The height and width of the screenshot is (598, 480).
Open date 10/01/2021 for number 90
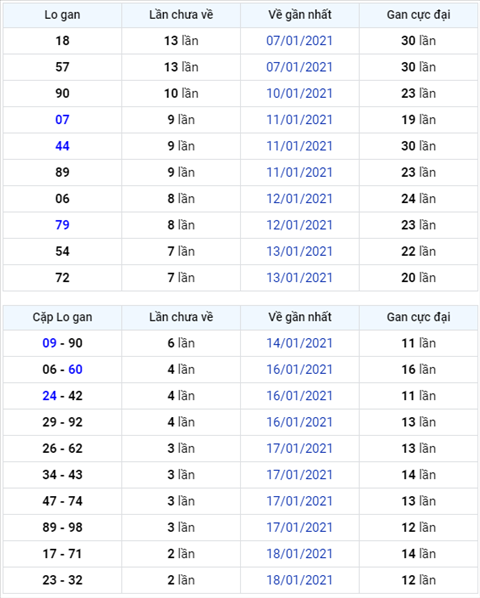pyautogui.click(x=299, y=93)
